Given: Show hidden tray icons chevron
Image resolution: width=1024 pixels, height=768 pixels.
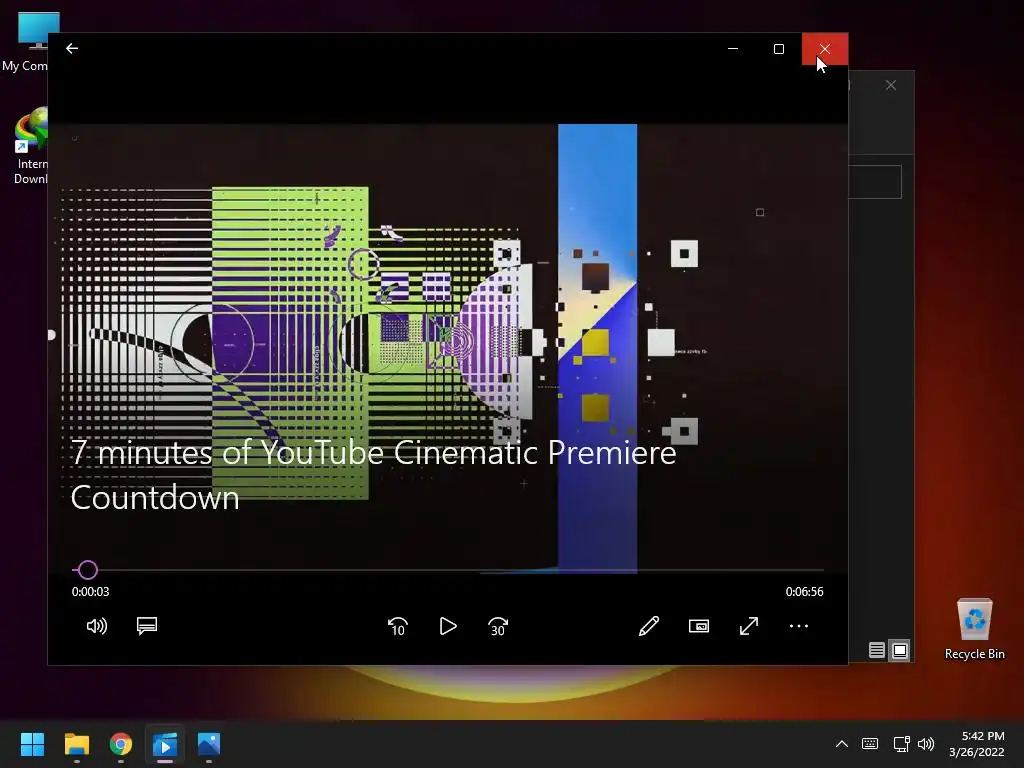Looking at the screenshot, I should click(x=842, y=744).
